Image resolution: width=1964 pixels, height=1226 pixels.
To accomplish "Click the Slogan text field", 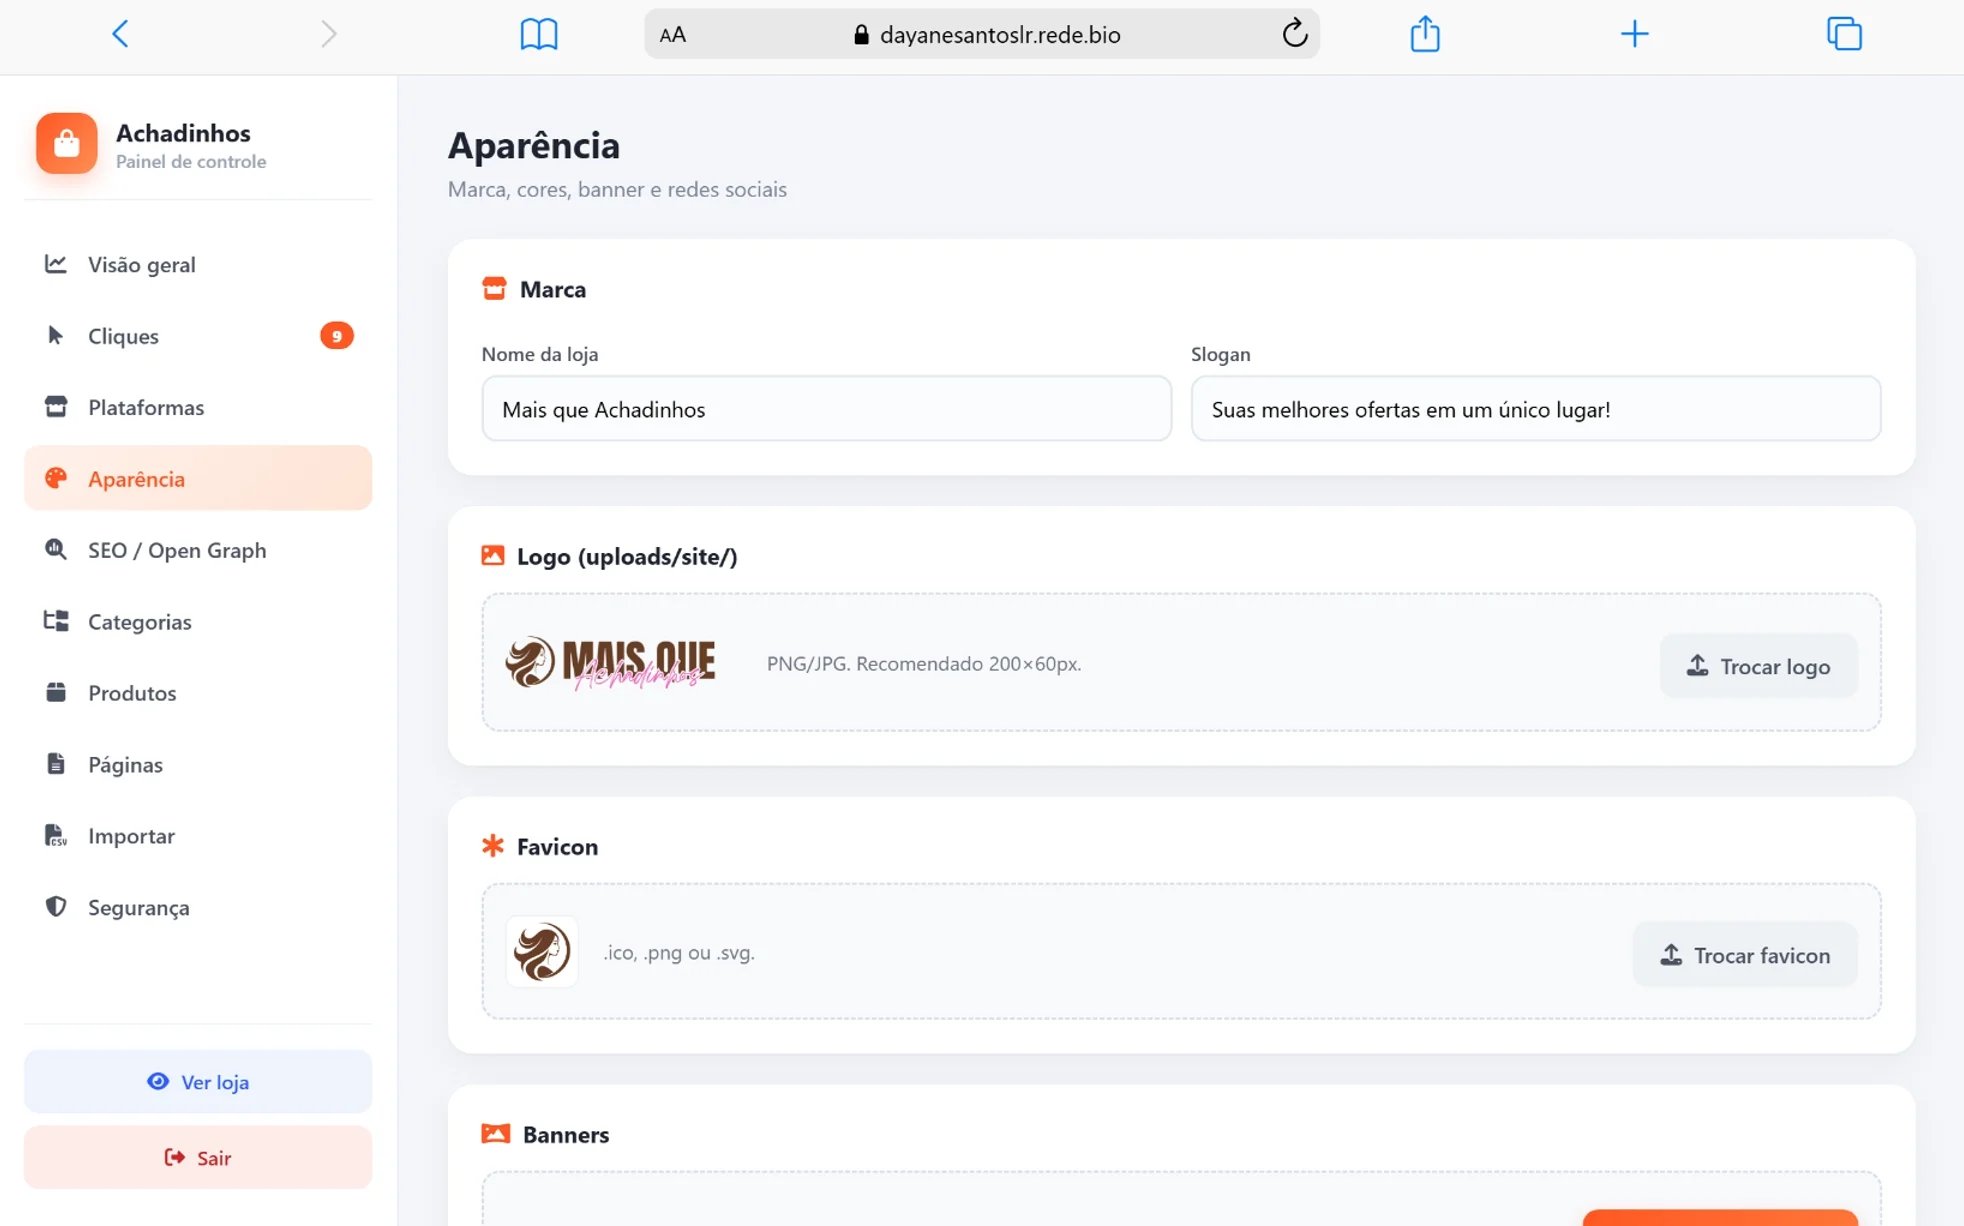I will (x=1536, y=409).
